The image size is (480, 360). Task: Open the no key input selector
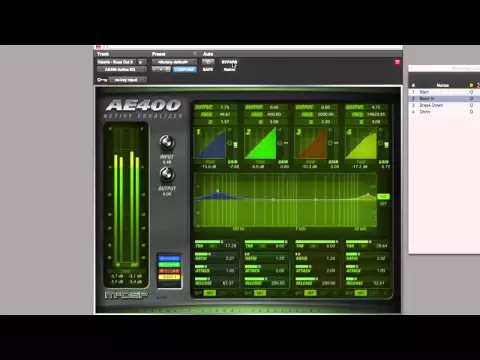point(127,80)
